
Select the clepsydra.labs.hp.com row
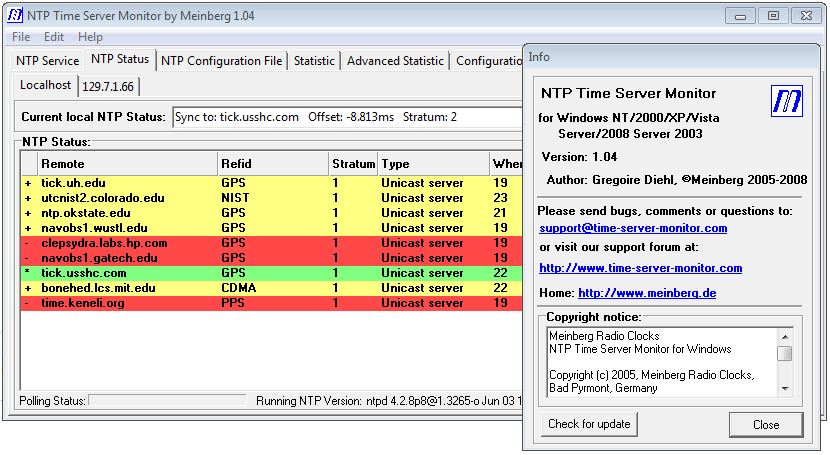(x=272, y=243)
